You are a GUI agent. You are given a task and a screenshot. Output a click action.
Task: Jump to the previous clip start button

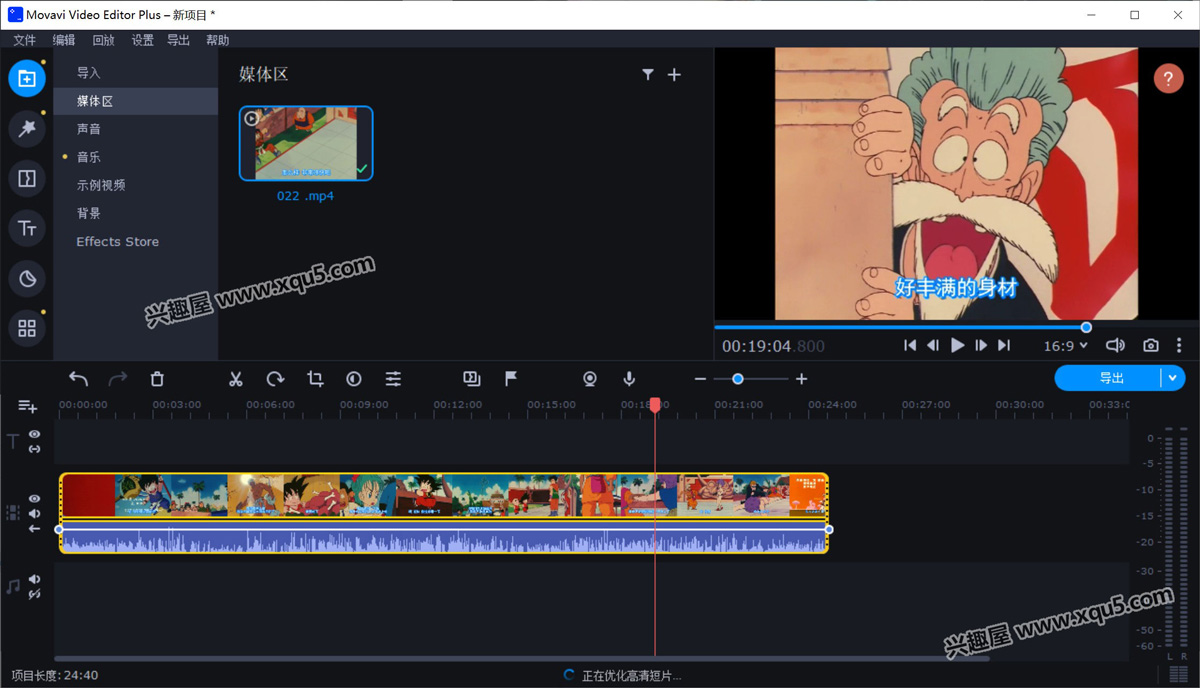[x=910, y=345]
